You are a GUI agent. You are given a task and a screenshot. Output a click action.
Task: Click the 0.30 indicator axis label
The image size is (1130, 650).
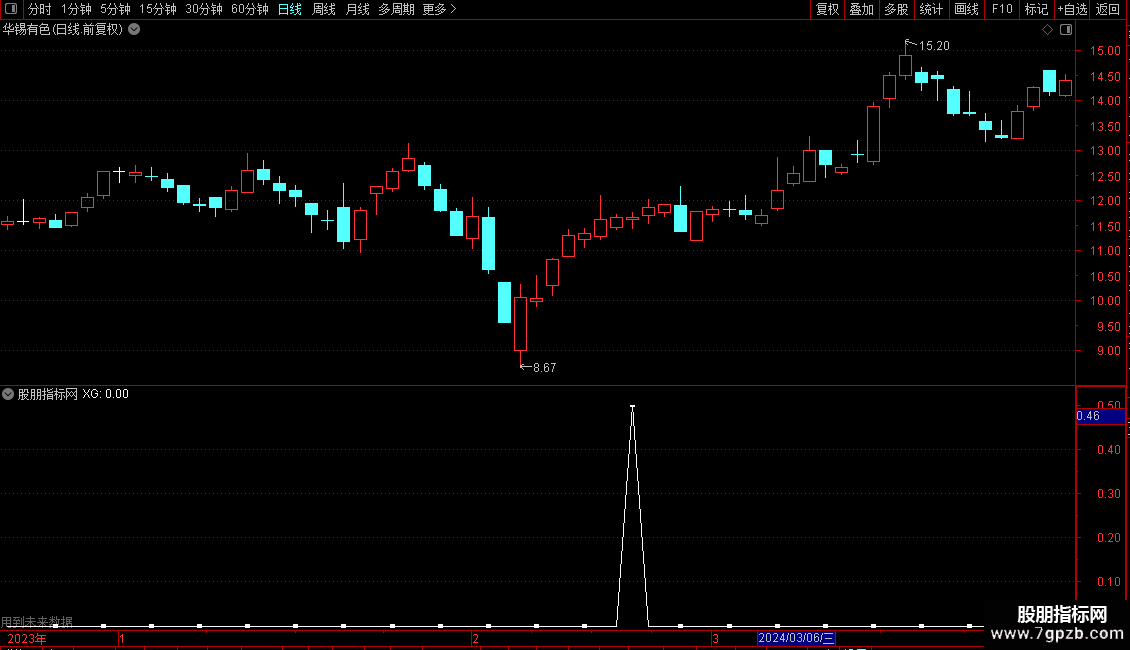tap(1108, 494)
